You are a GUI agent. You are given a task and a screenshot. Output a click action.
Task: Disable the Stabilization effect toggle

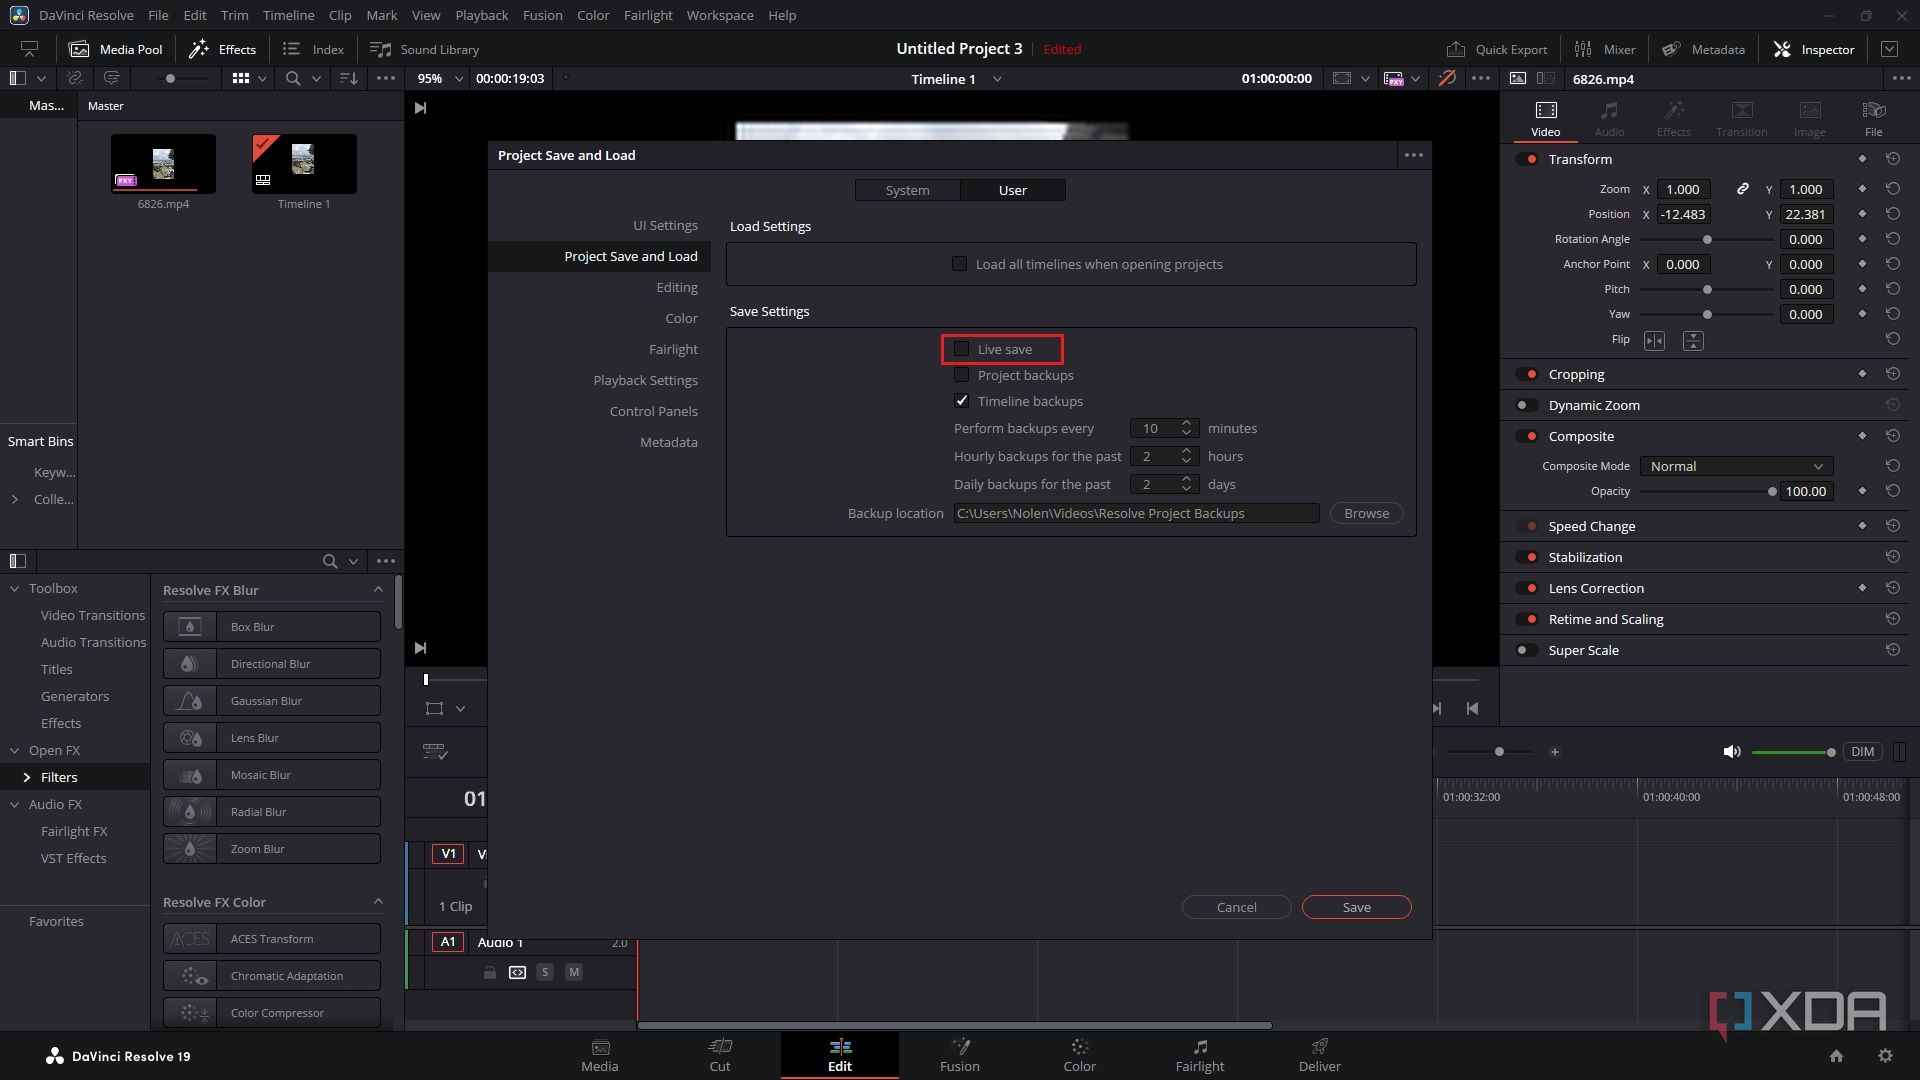click(1529, 557)
